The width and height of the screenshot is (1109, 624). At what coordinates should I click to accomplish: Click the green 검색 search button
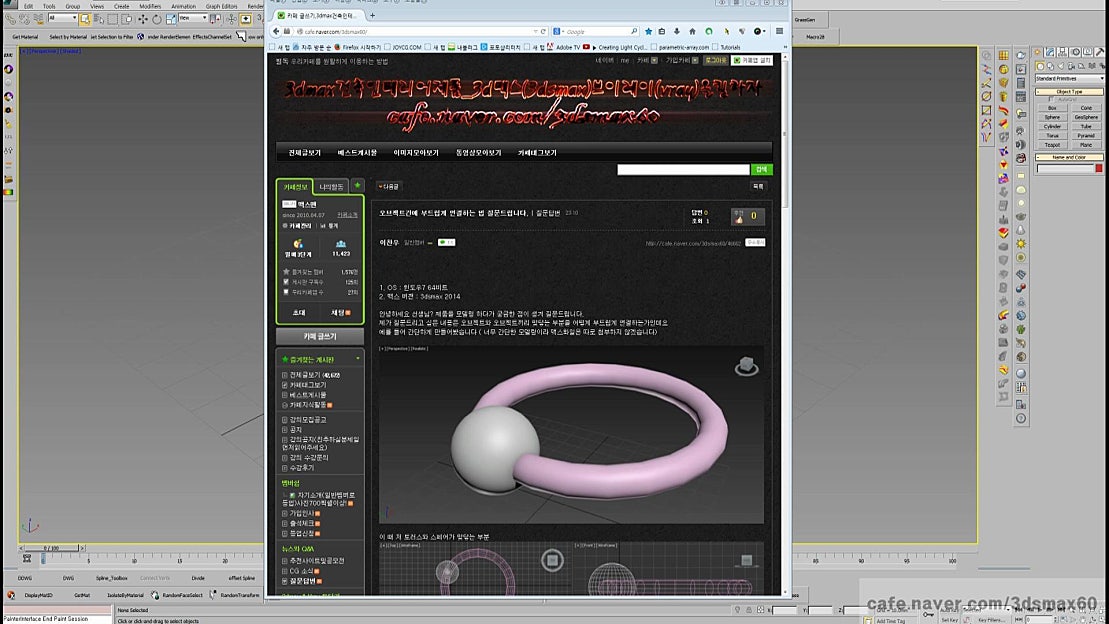[x=761, y=170]
